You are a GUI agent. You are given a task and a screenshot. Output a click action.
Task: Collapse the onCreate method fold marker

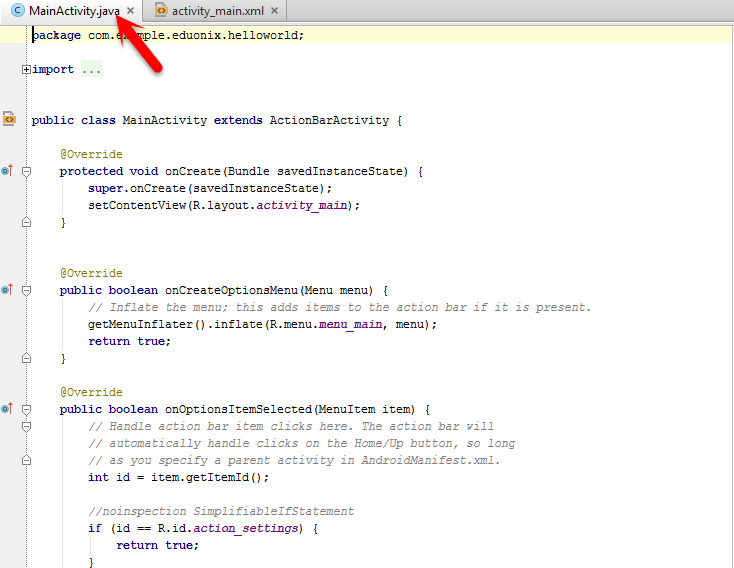(x=27, y=172)
